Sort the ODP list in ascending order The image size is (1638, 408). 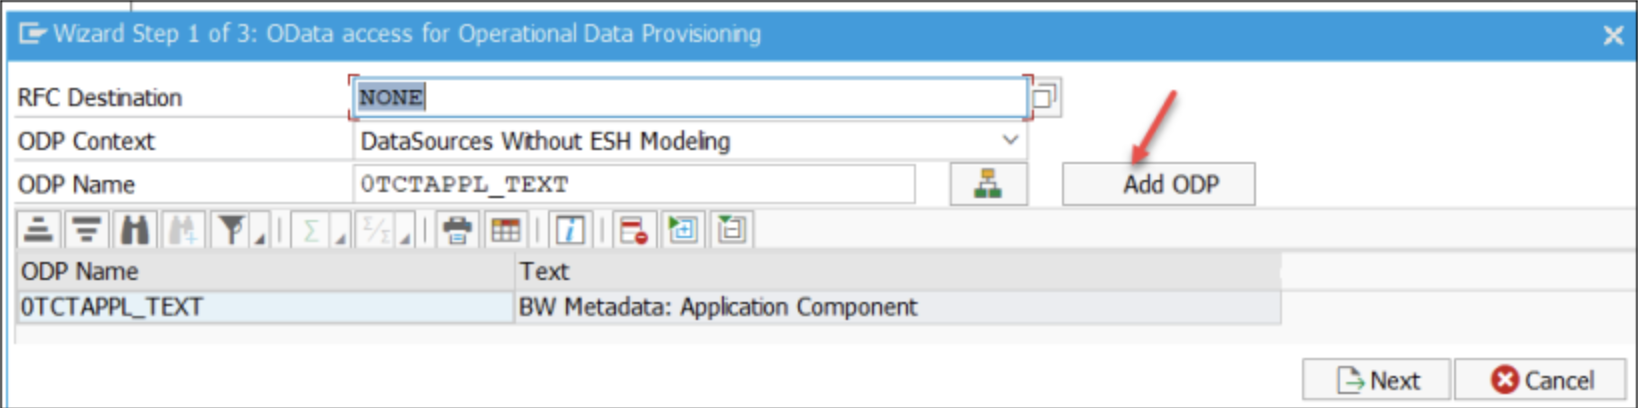coord(39,230)
